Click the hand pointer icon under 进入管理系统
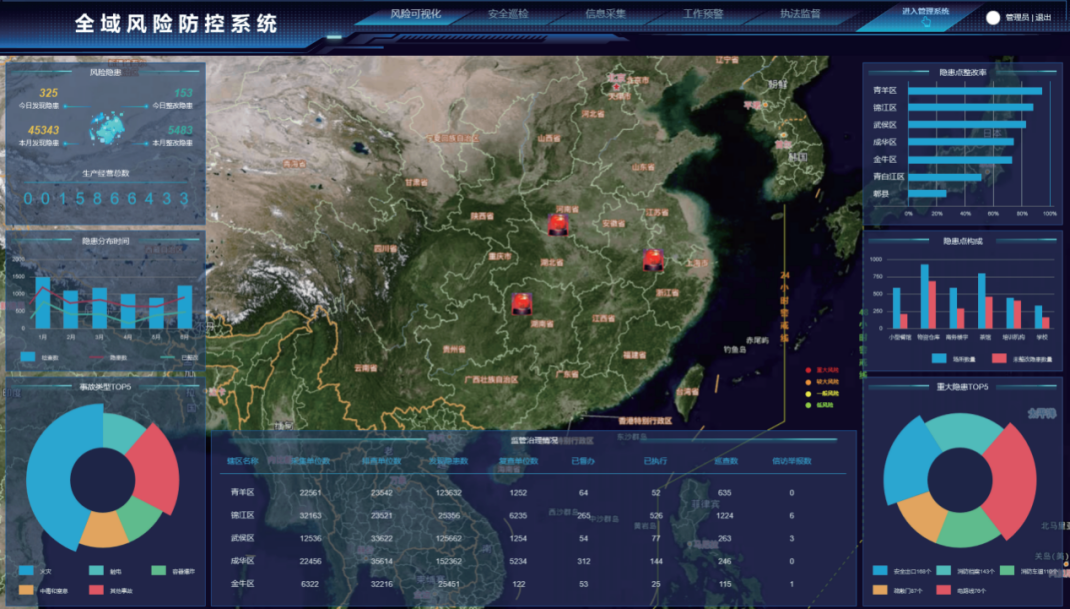 (x=925, y=24)
